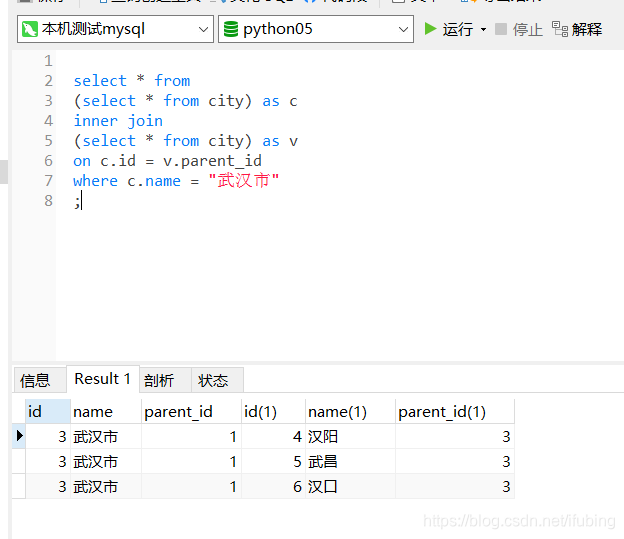
Task: Select the 汉阳 cell
Action: pos(350,437)
